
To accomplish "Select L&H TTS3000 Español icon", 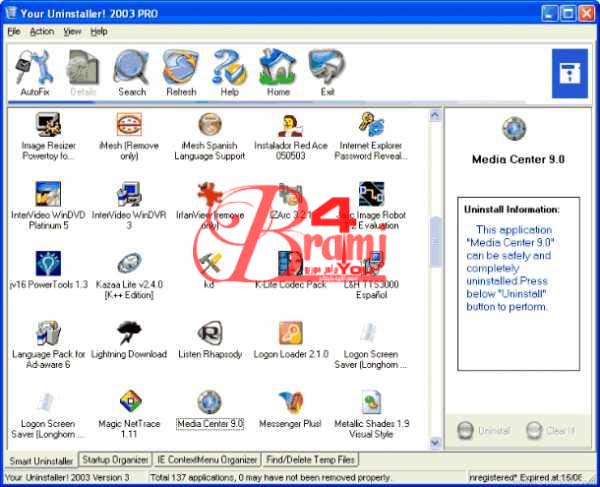I will [x=371, y=263].
